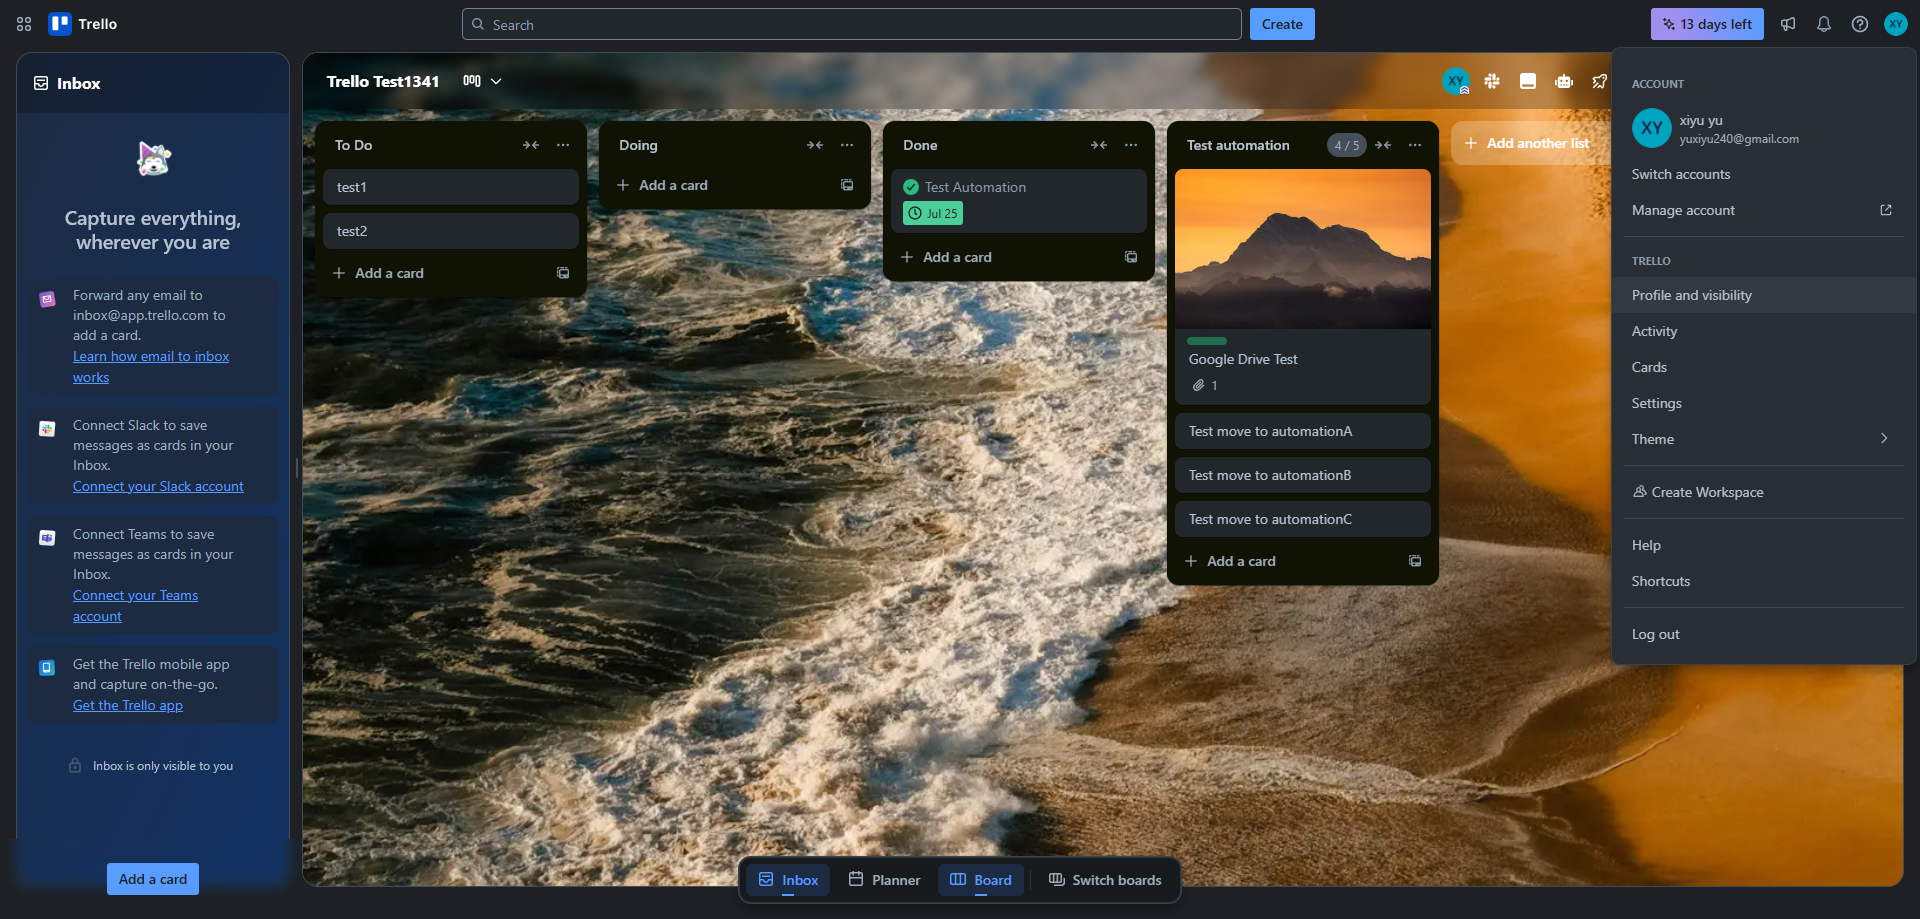This screenshot has height=919, width=1920.
Task: Create from template in Done list
Action: tap(1131, 257)
